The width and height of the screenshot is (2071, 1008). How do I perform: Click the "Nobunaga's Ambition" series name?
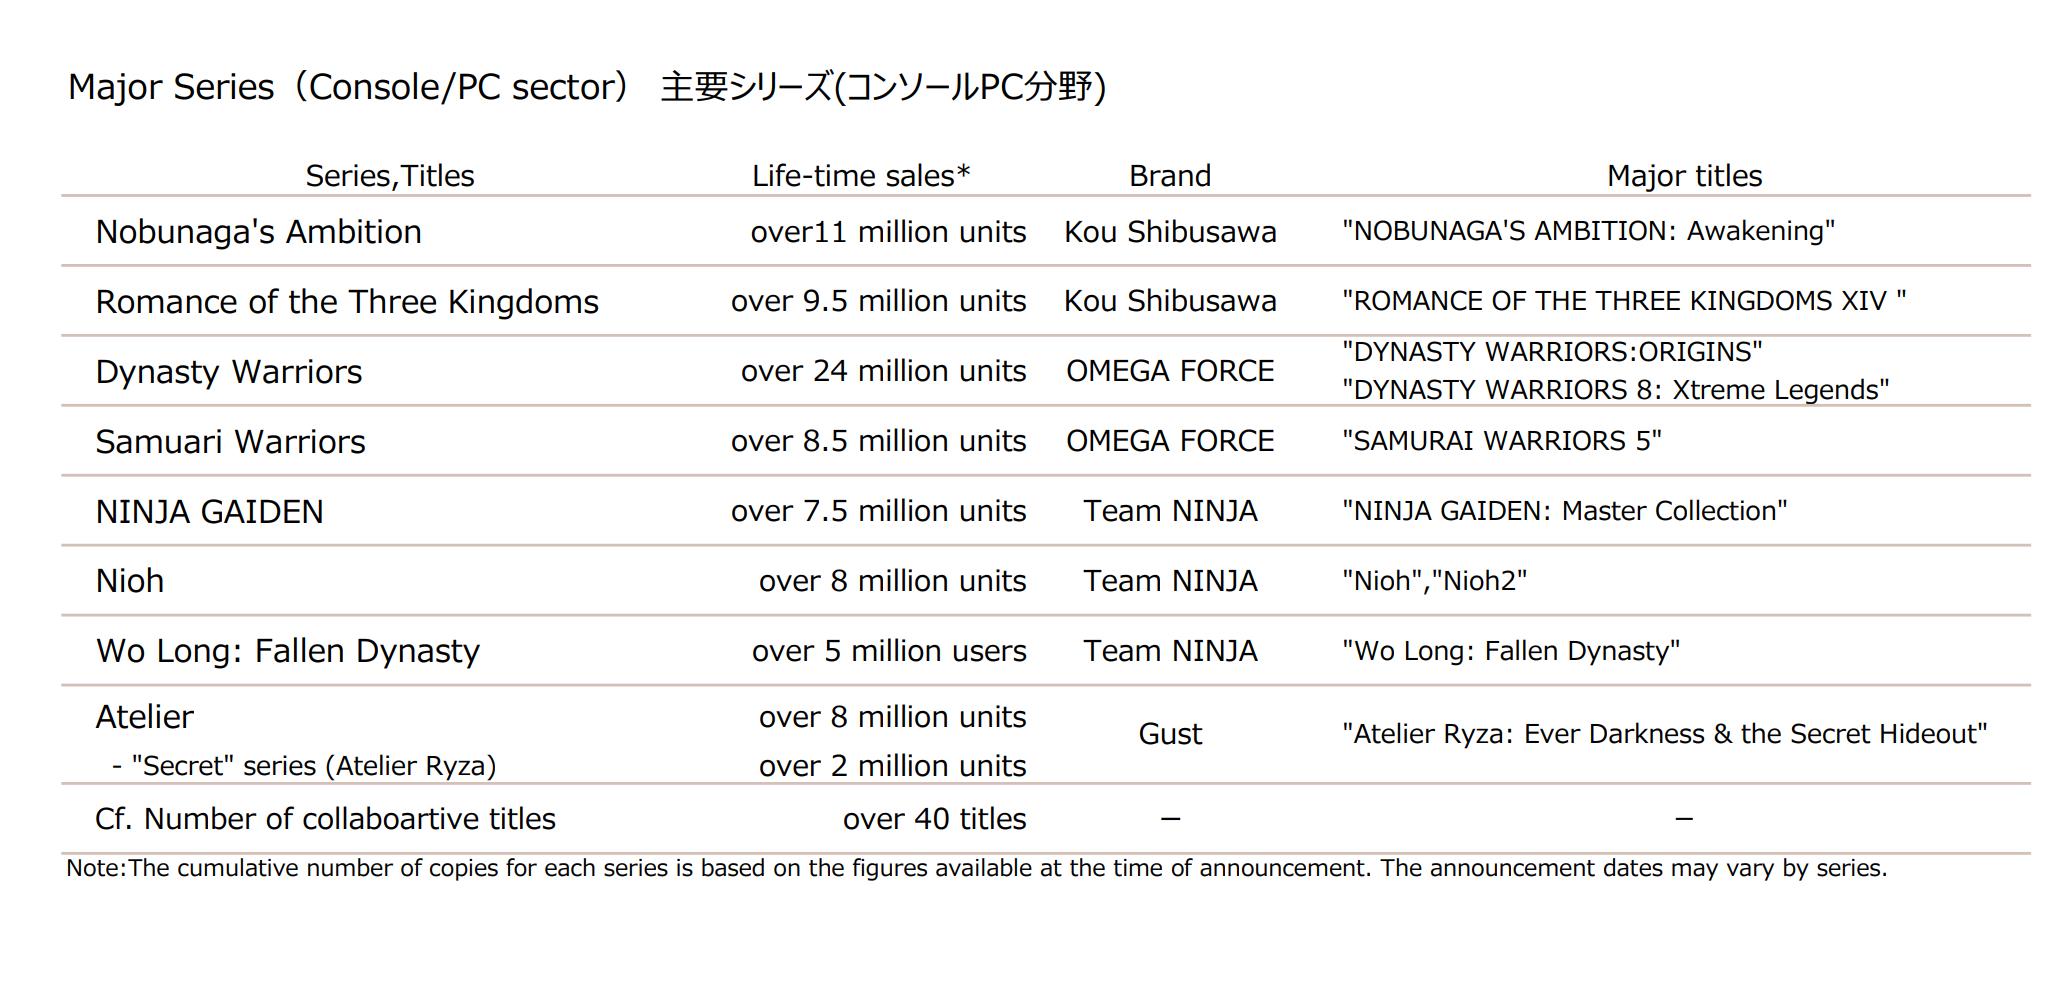(x=258, y=232)
